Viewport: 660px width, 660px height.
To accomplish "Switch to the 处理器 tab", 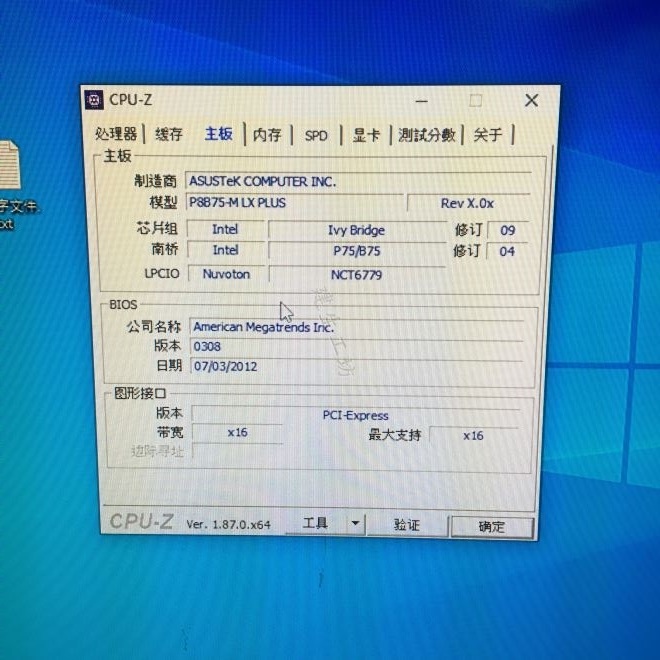I will (116, 134).
